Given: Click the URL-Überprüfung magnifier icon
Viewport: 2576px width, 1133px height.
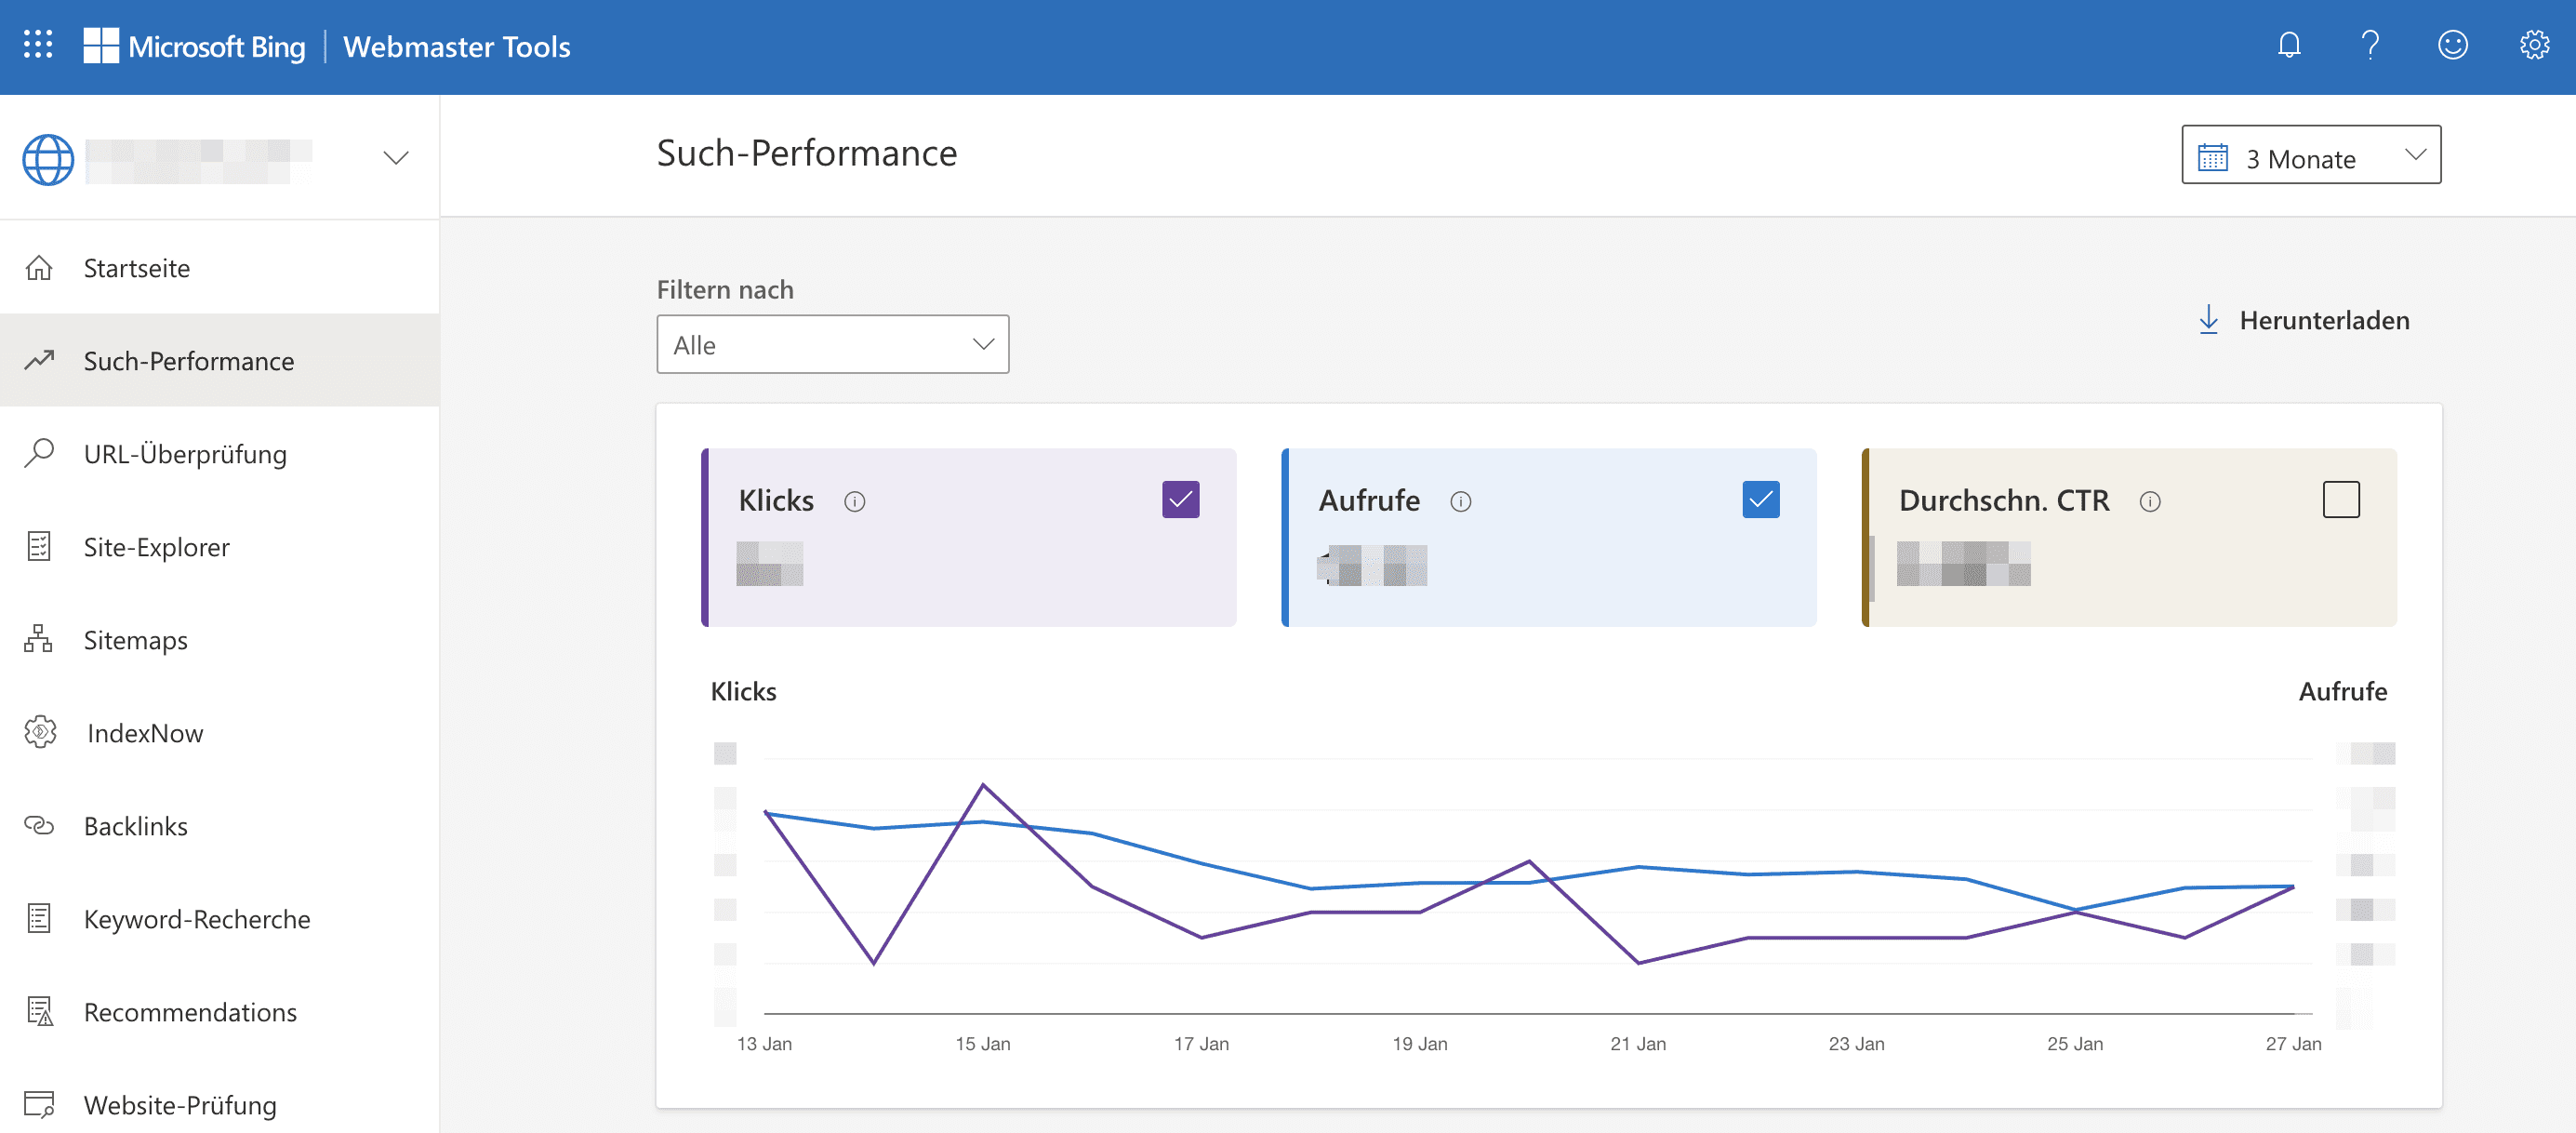Looking at the screenshot, I should coord(39,453).
